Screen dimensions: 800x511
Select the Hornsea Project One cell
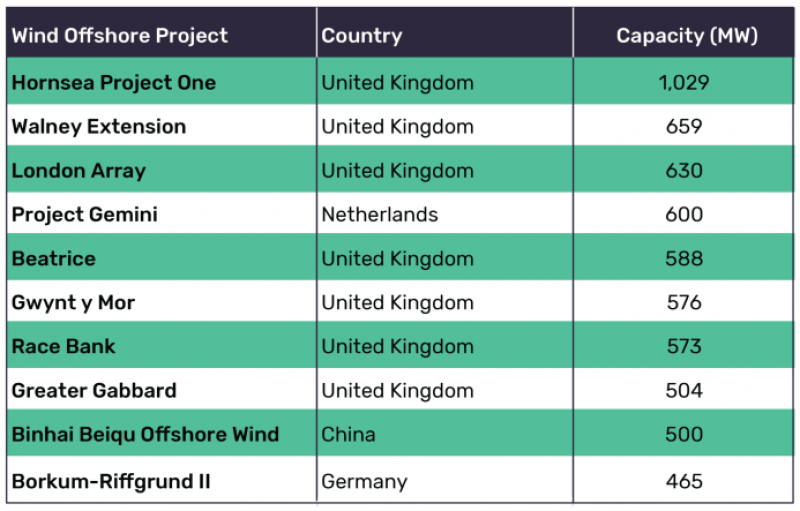[x=114, y=83]
